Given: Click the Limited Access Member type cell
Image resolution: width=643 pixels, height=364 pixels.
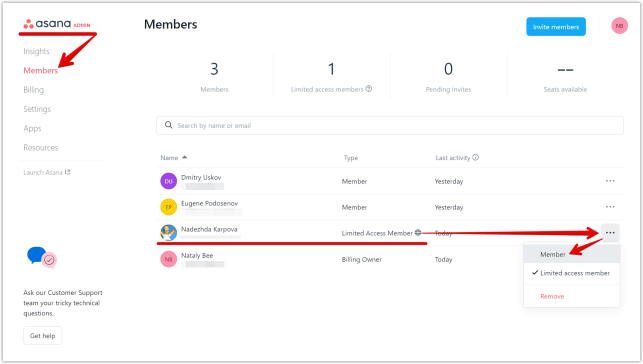Looking at the screenshot, I should (x=377, y=233).
